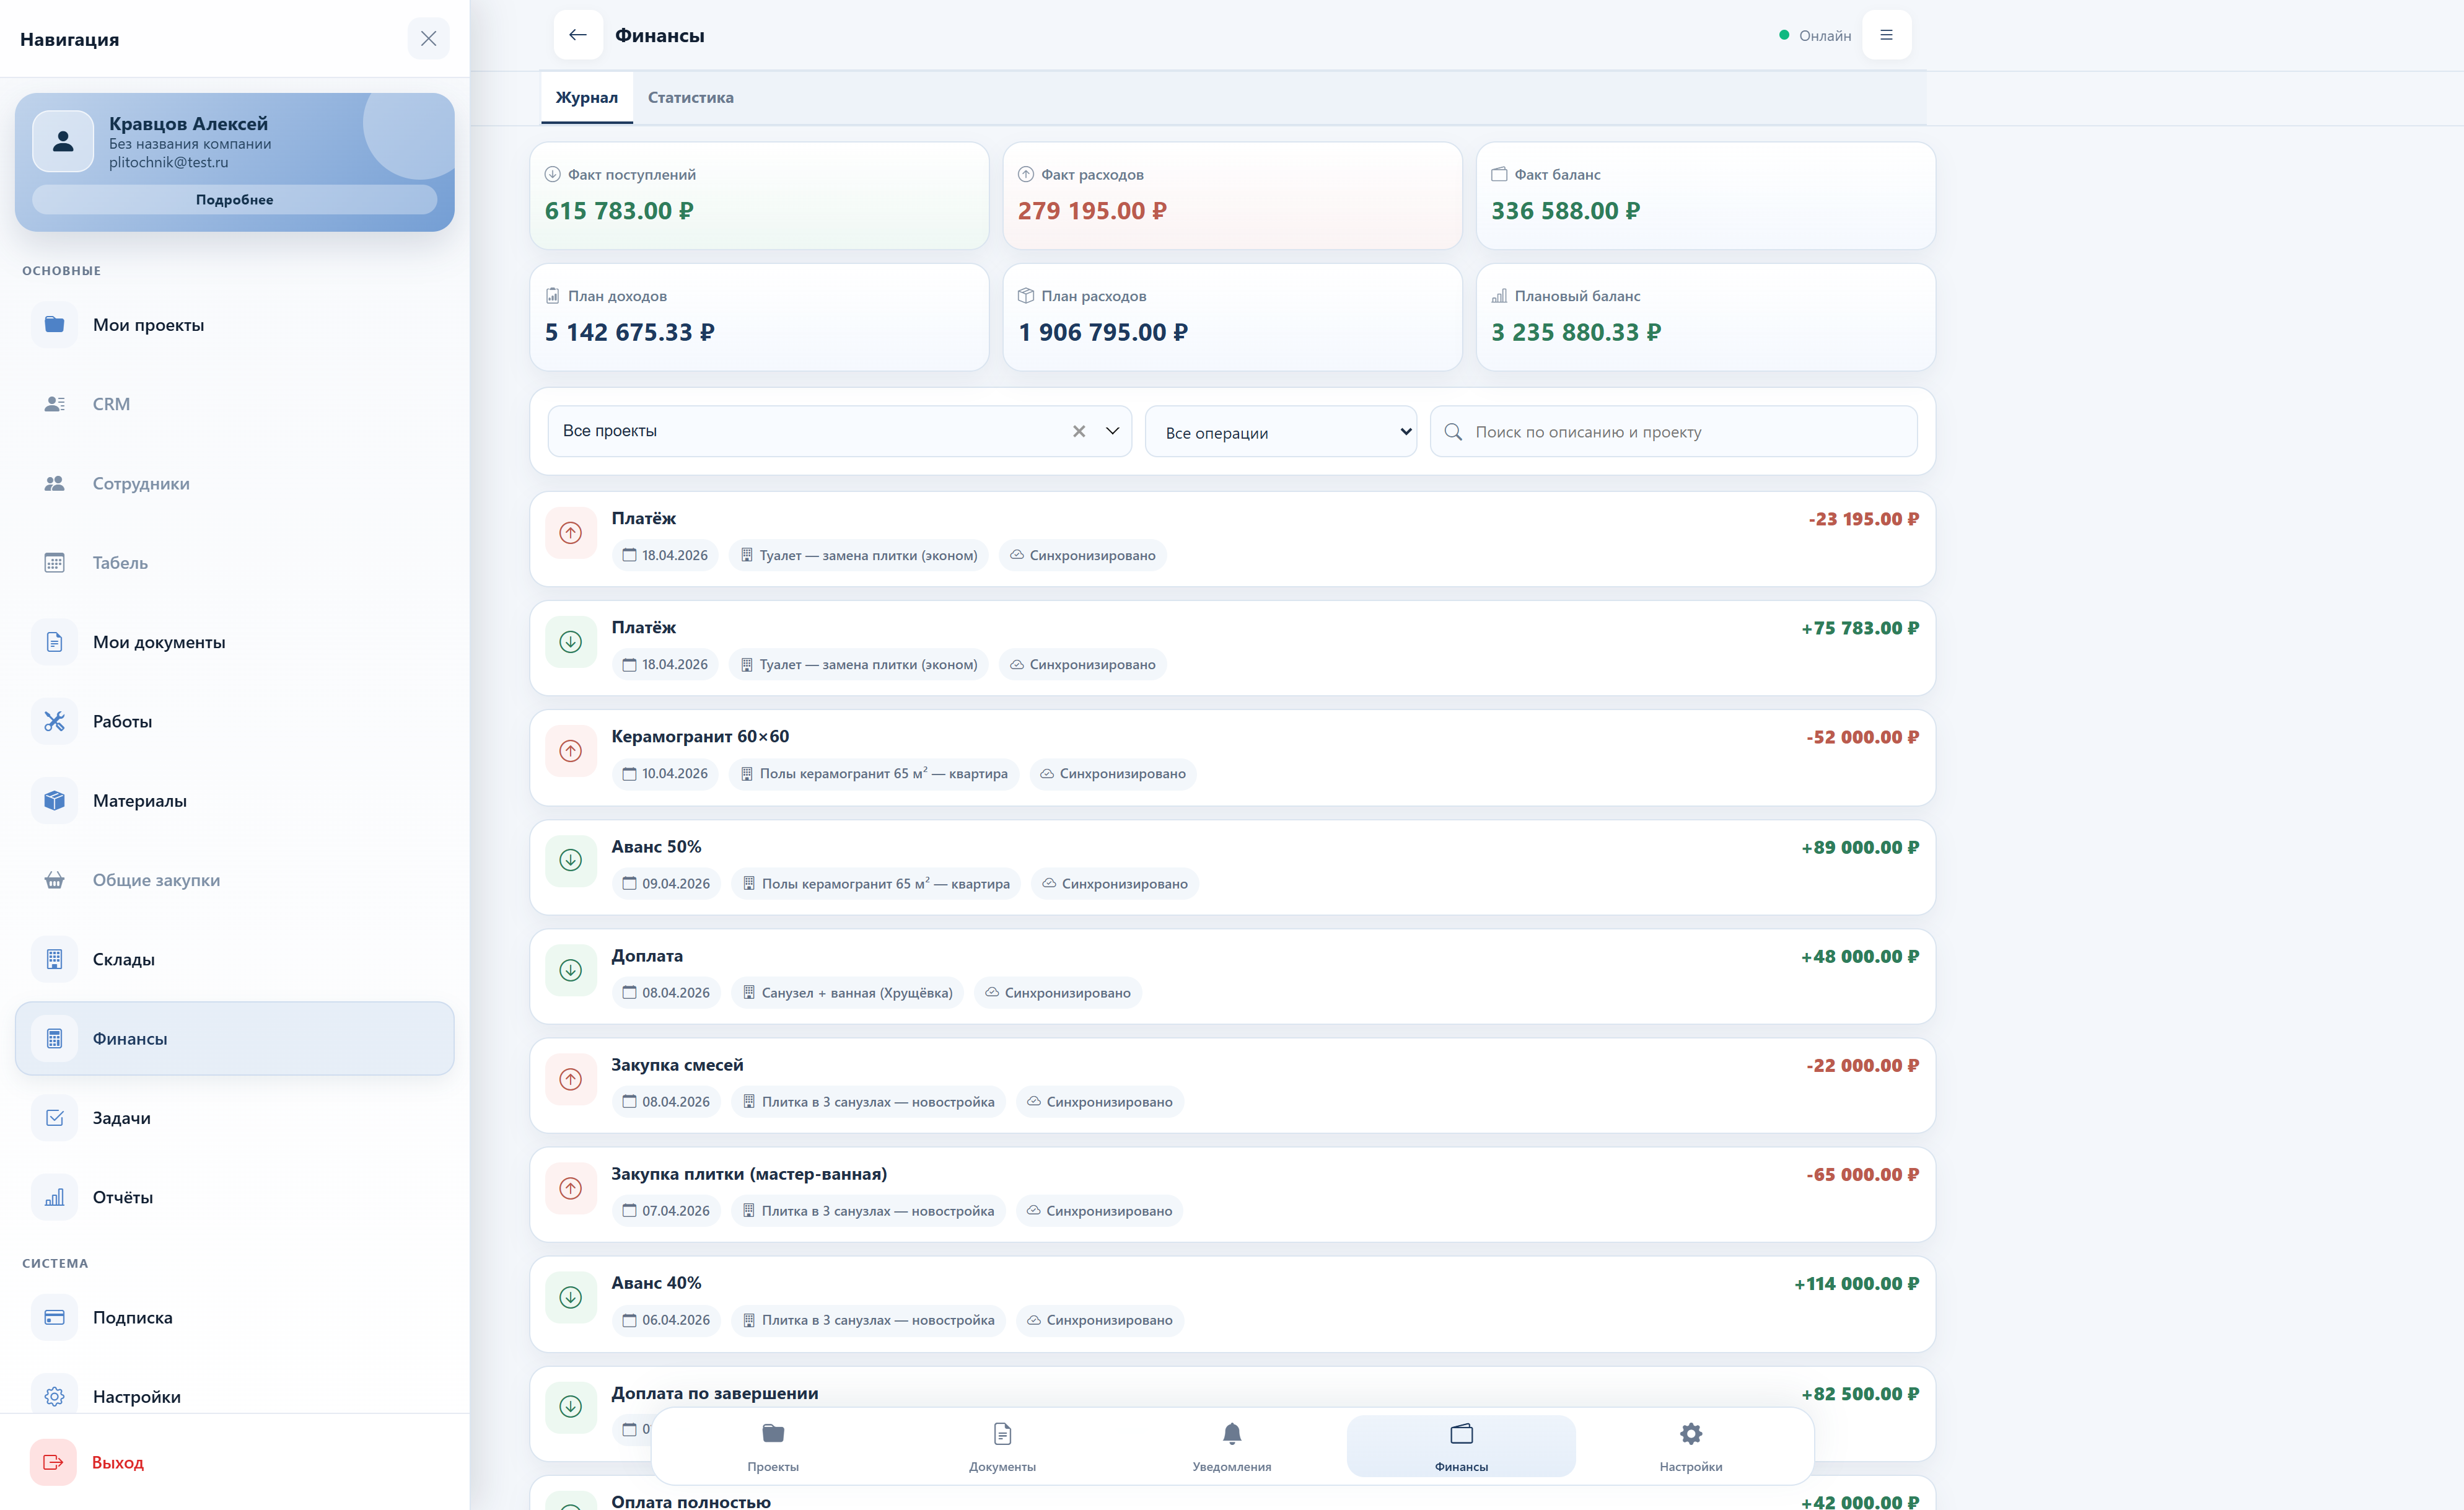Click Выход to log out
The width and height of the screenshot is (2464, 1510).
click(x=117, y=1462)
